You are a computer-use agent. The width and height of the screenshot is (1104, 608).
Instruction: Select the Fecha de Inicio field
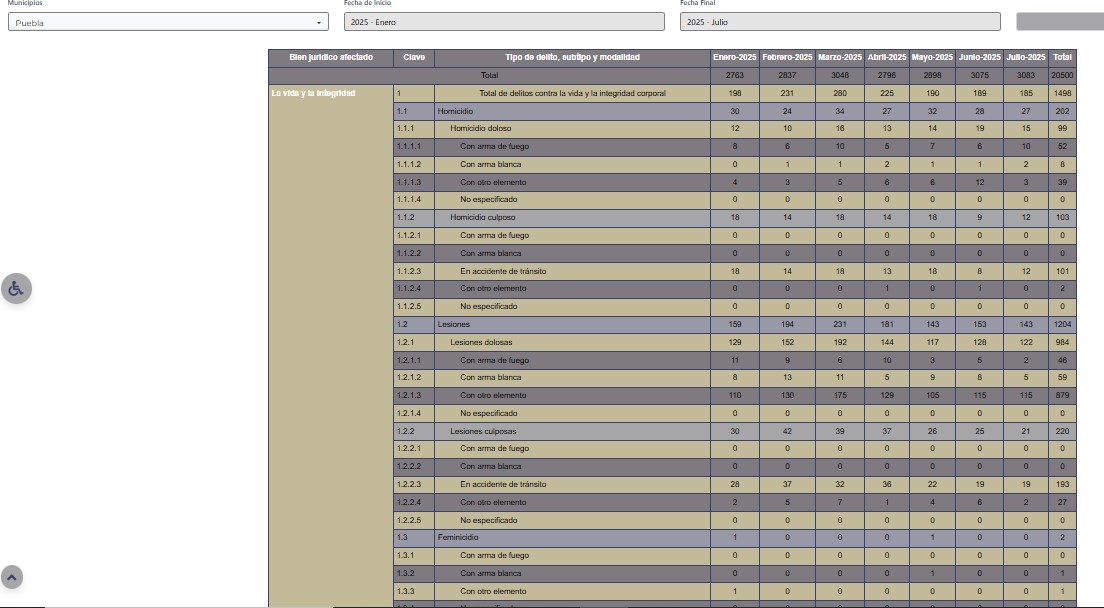point(504,22)
